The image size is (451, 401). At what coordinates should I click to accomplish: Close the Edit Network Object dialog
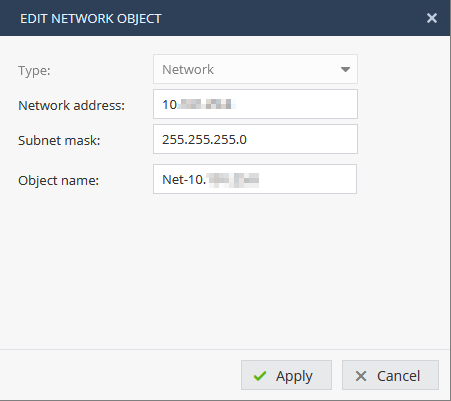432,18
